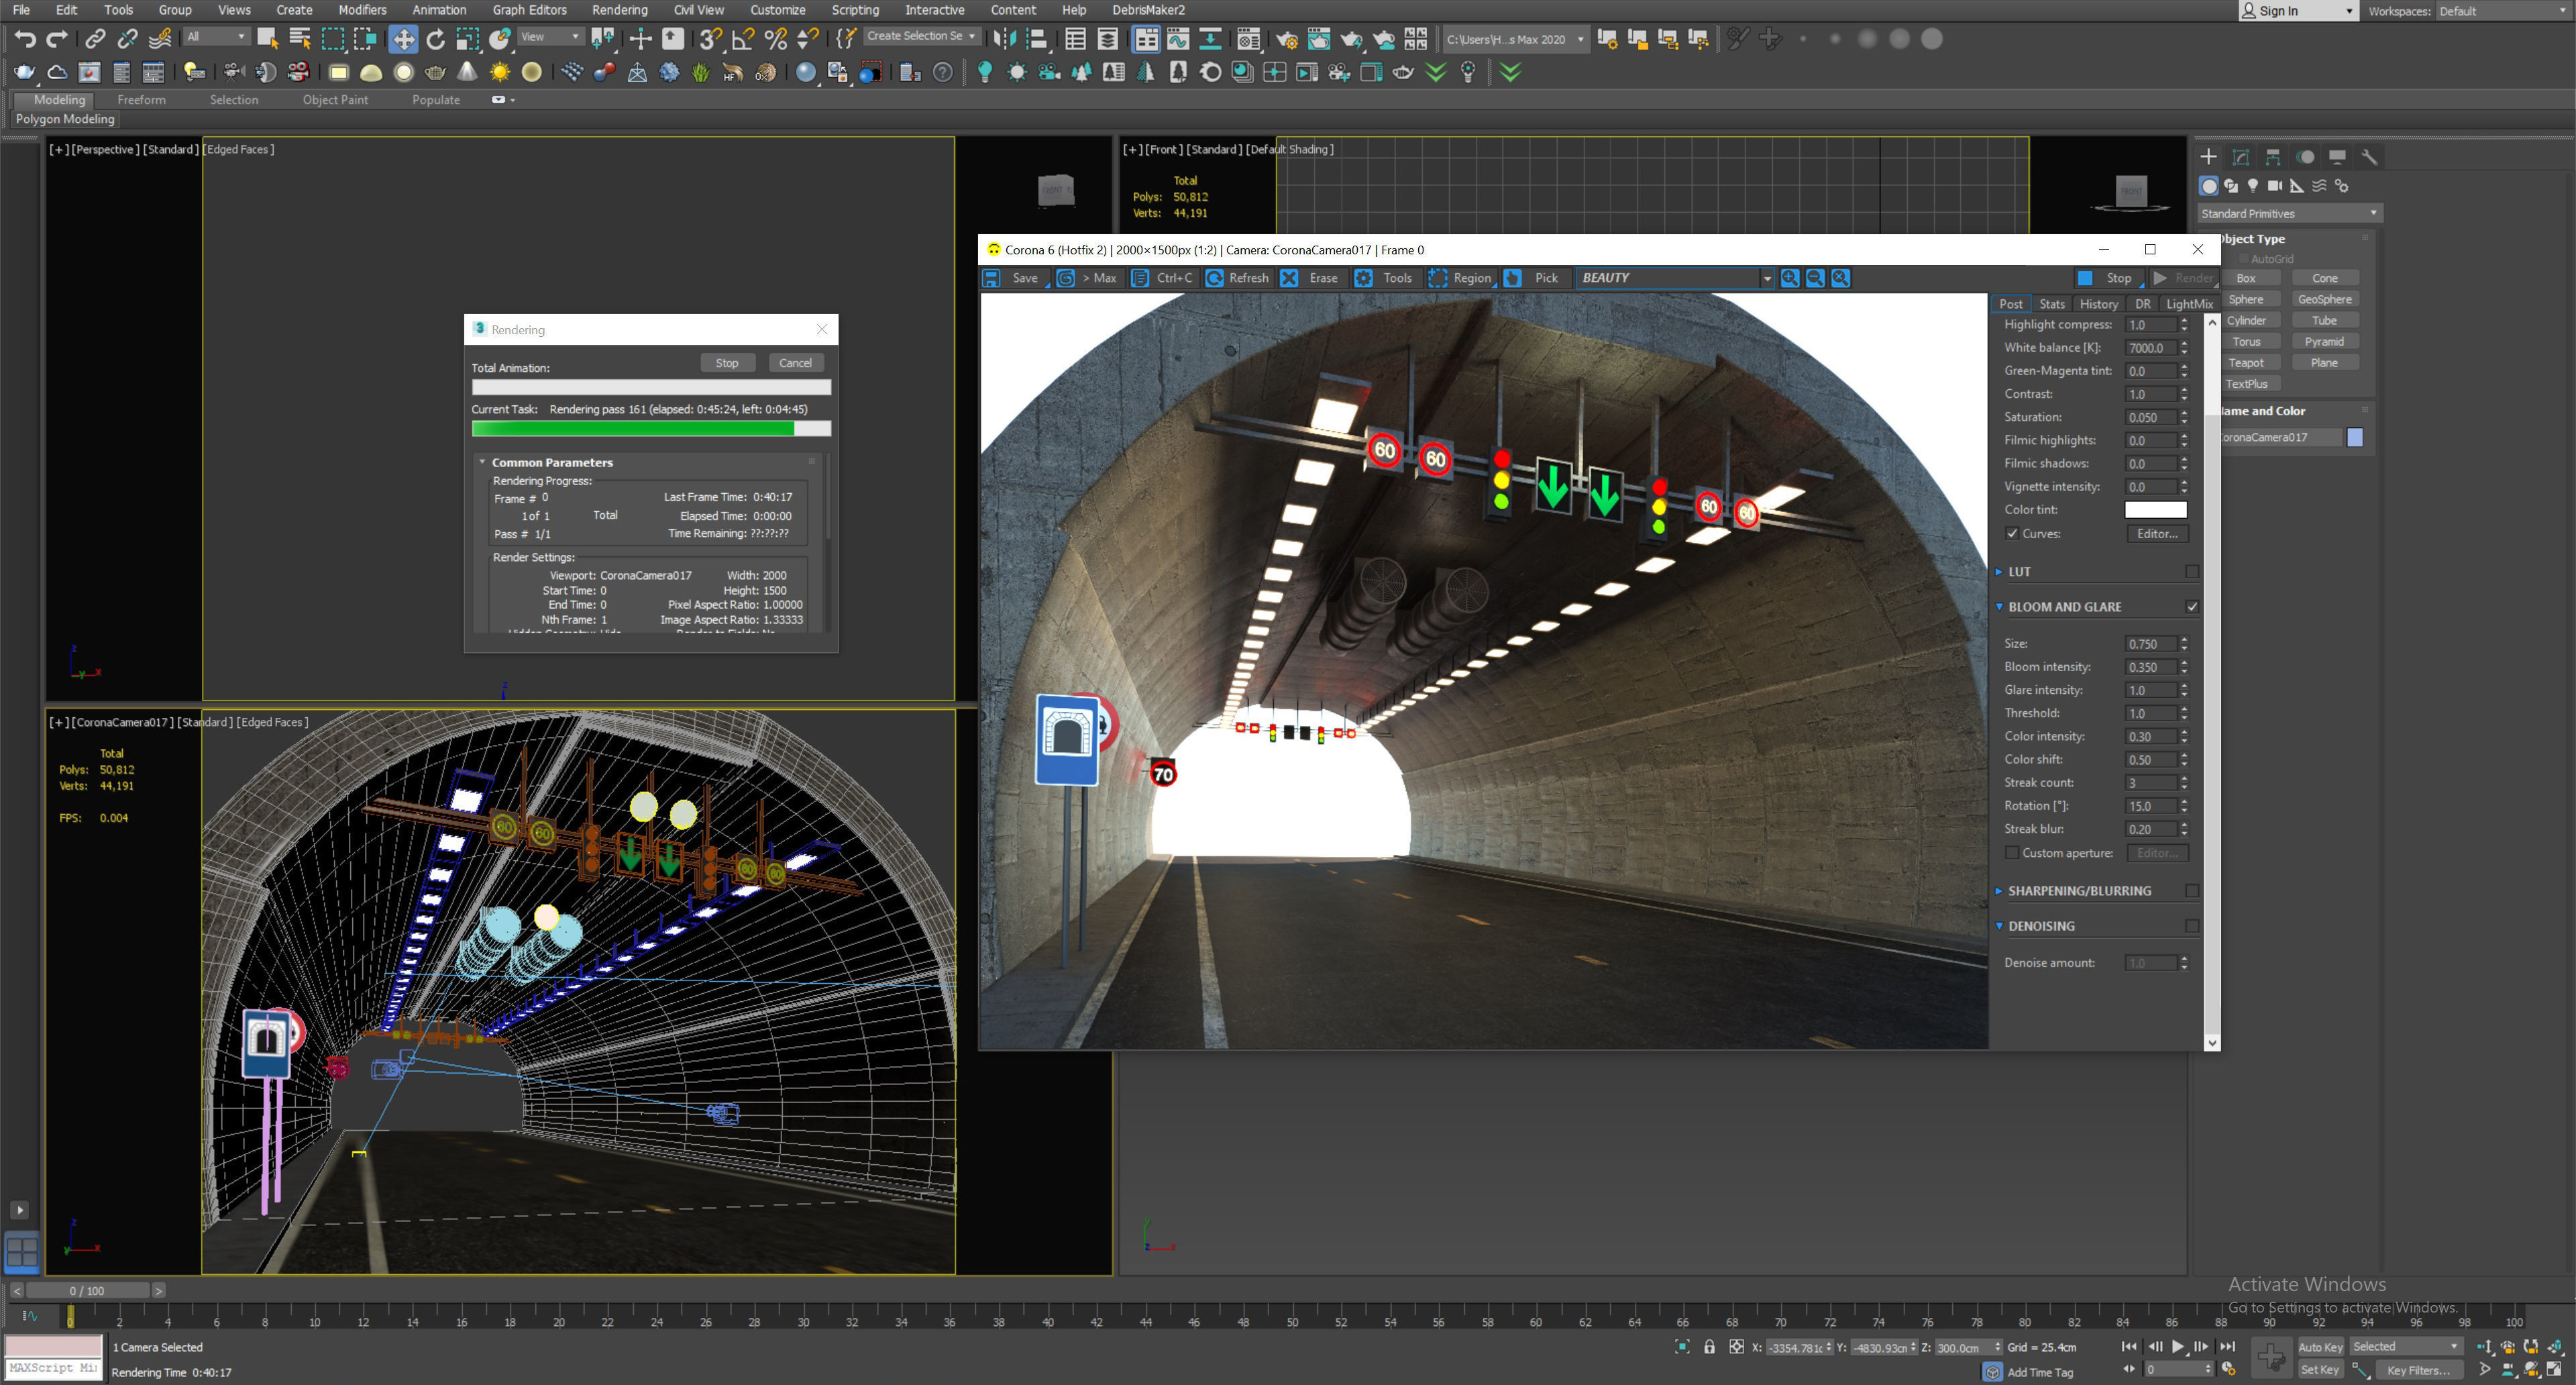Open the reference coordinate View dropdown
This screenshot has width=2576, height=1385.
(x=550, y=37)
